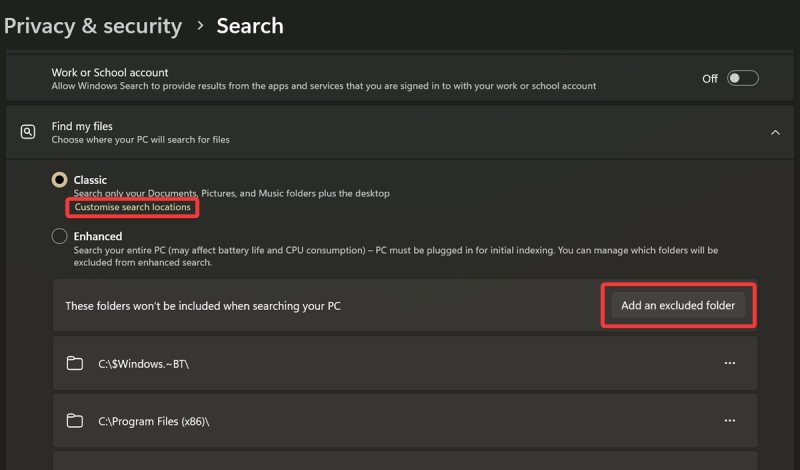Click the Enhanced option label text
The width and height of the screenshot is (800, 470).
click(98, 236)
